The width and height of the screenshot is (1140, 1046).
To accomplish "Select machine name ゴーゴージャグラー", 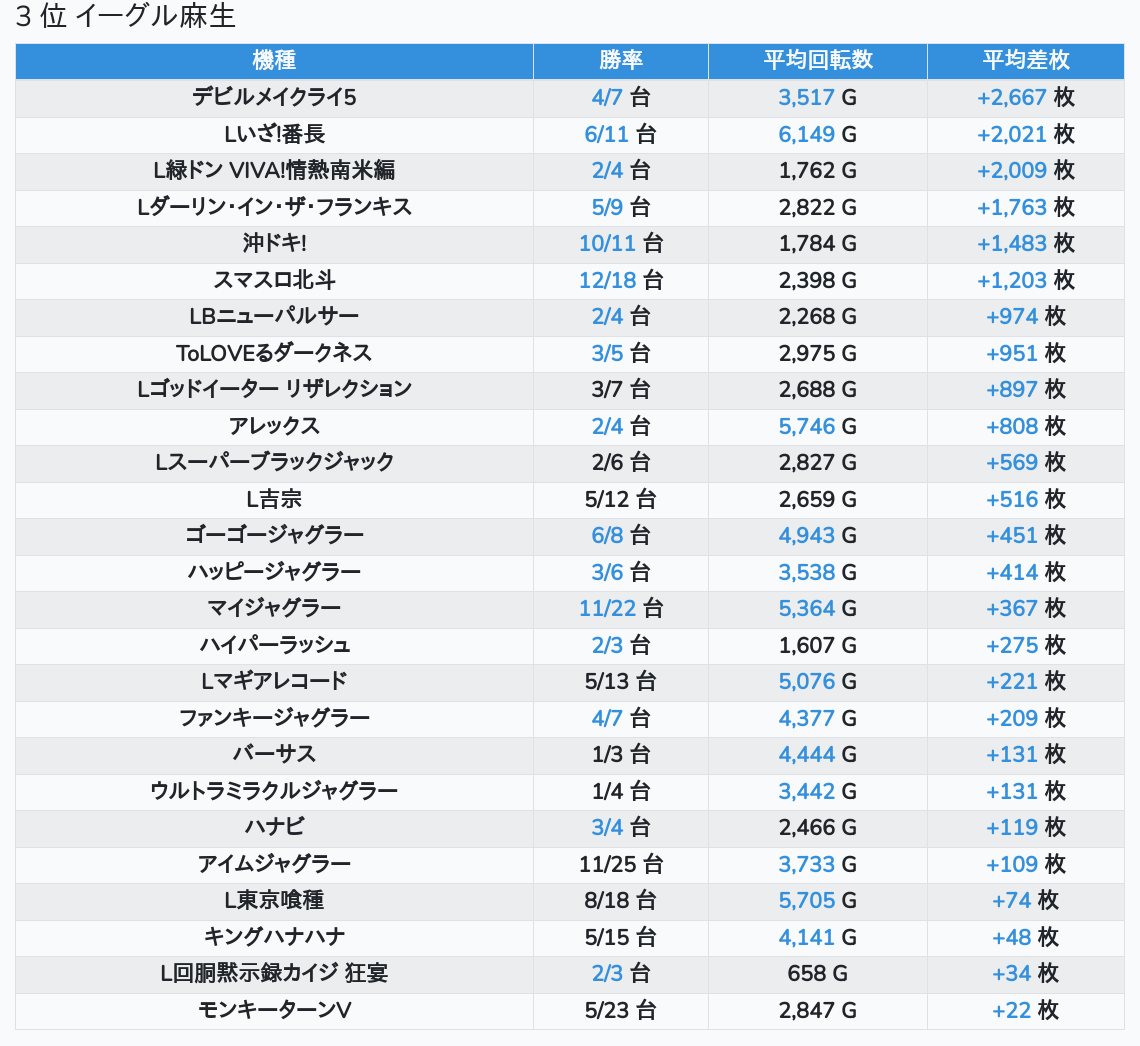I will (274, 536).
